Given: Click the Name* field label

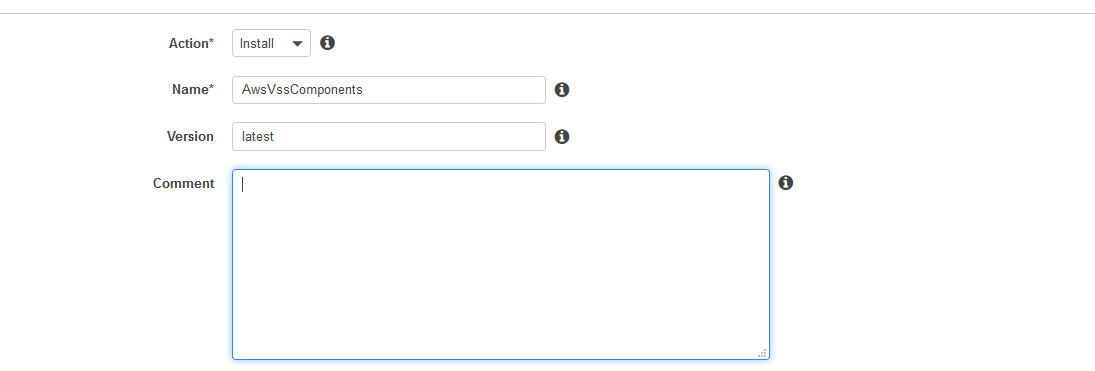Looking at the screenshot, I should (193, 89).
